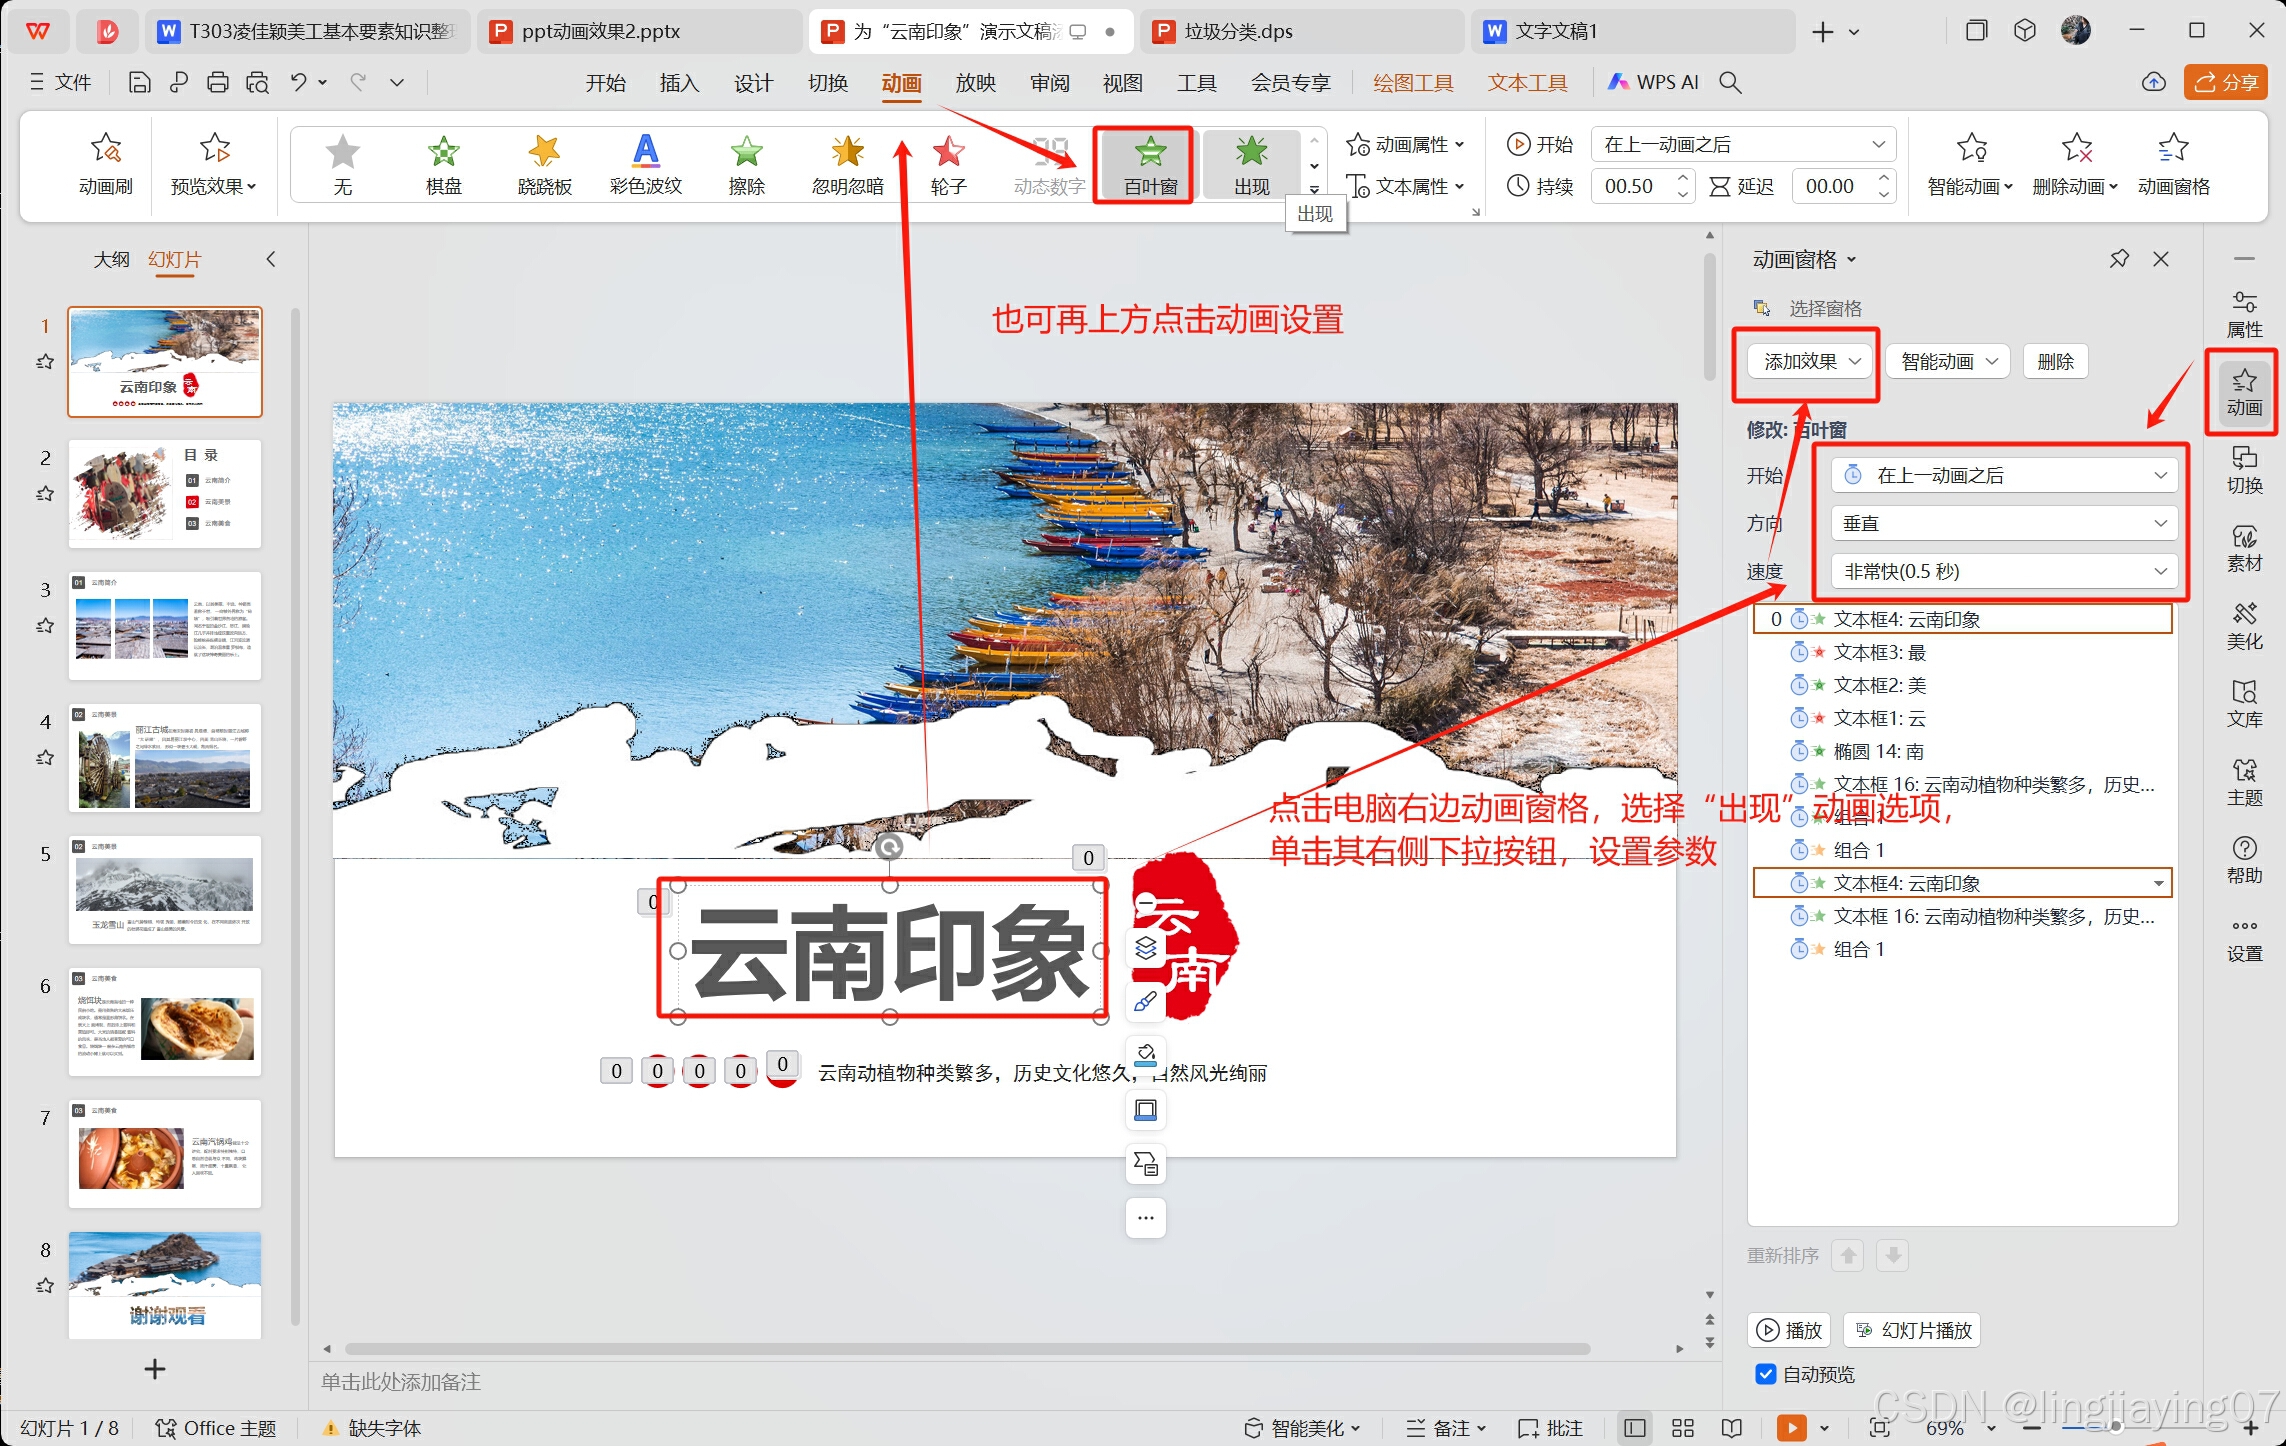Viewport: 2286px width, 1446px height.
Task: Click the 播放 button in animation pane
Action: pyautogui.click(x=1790, y=1330)
